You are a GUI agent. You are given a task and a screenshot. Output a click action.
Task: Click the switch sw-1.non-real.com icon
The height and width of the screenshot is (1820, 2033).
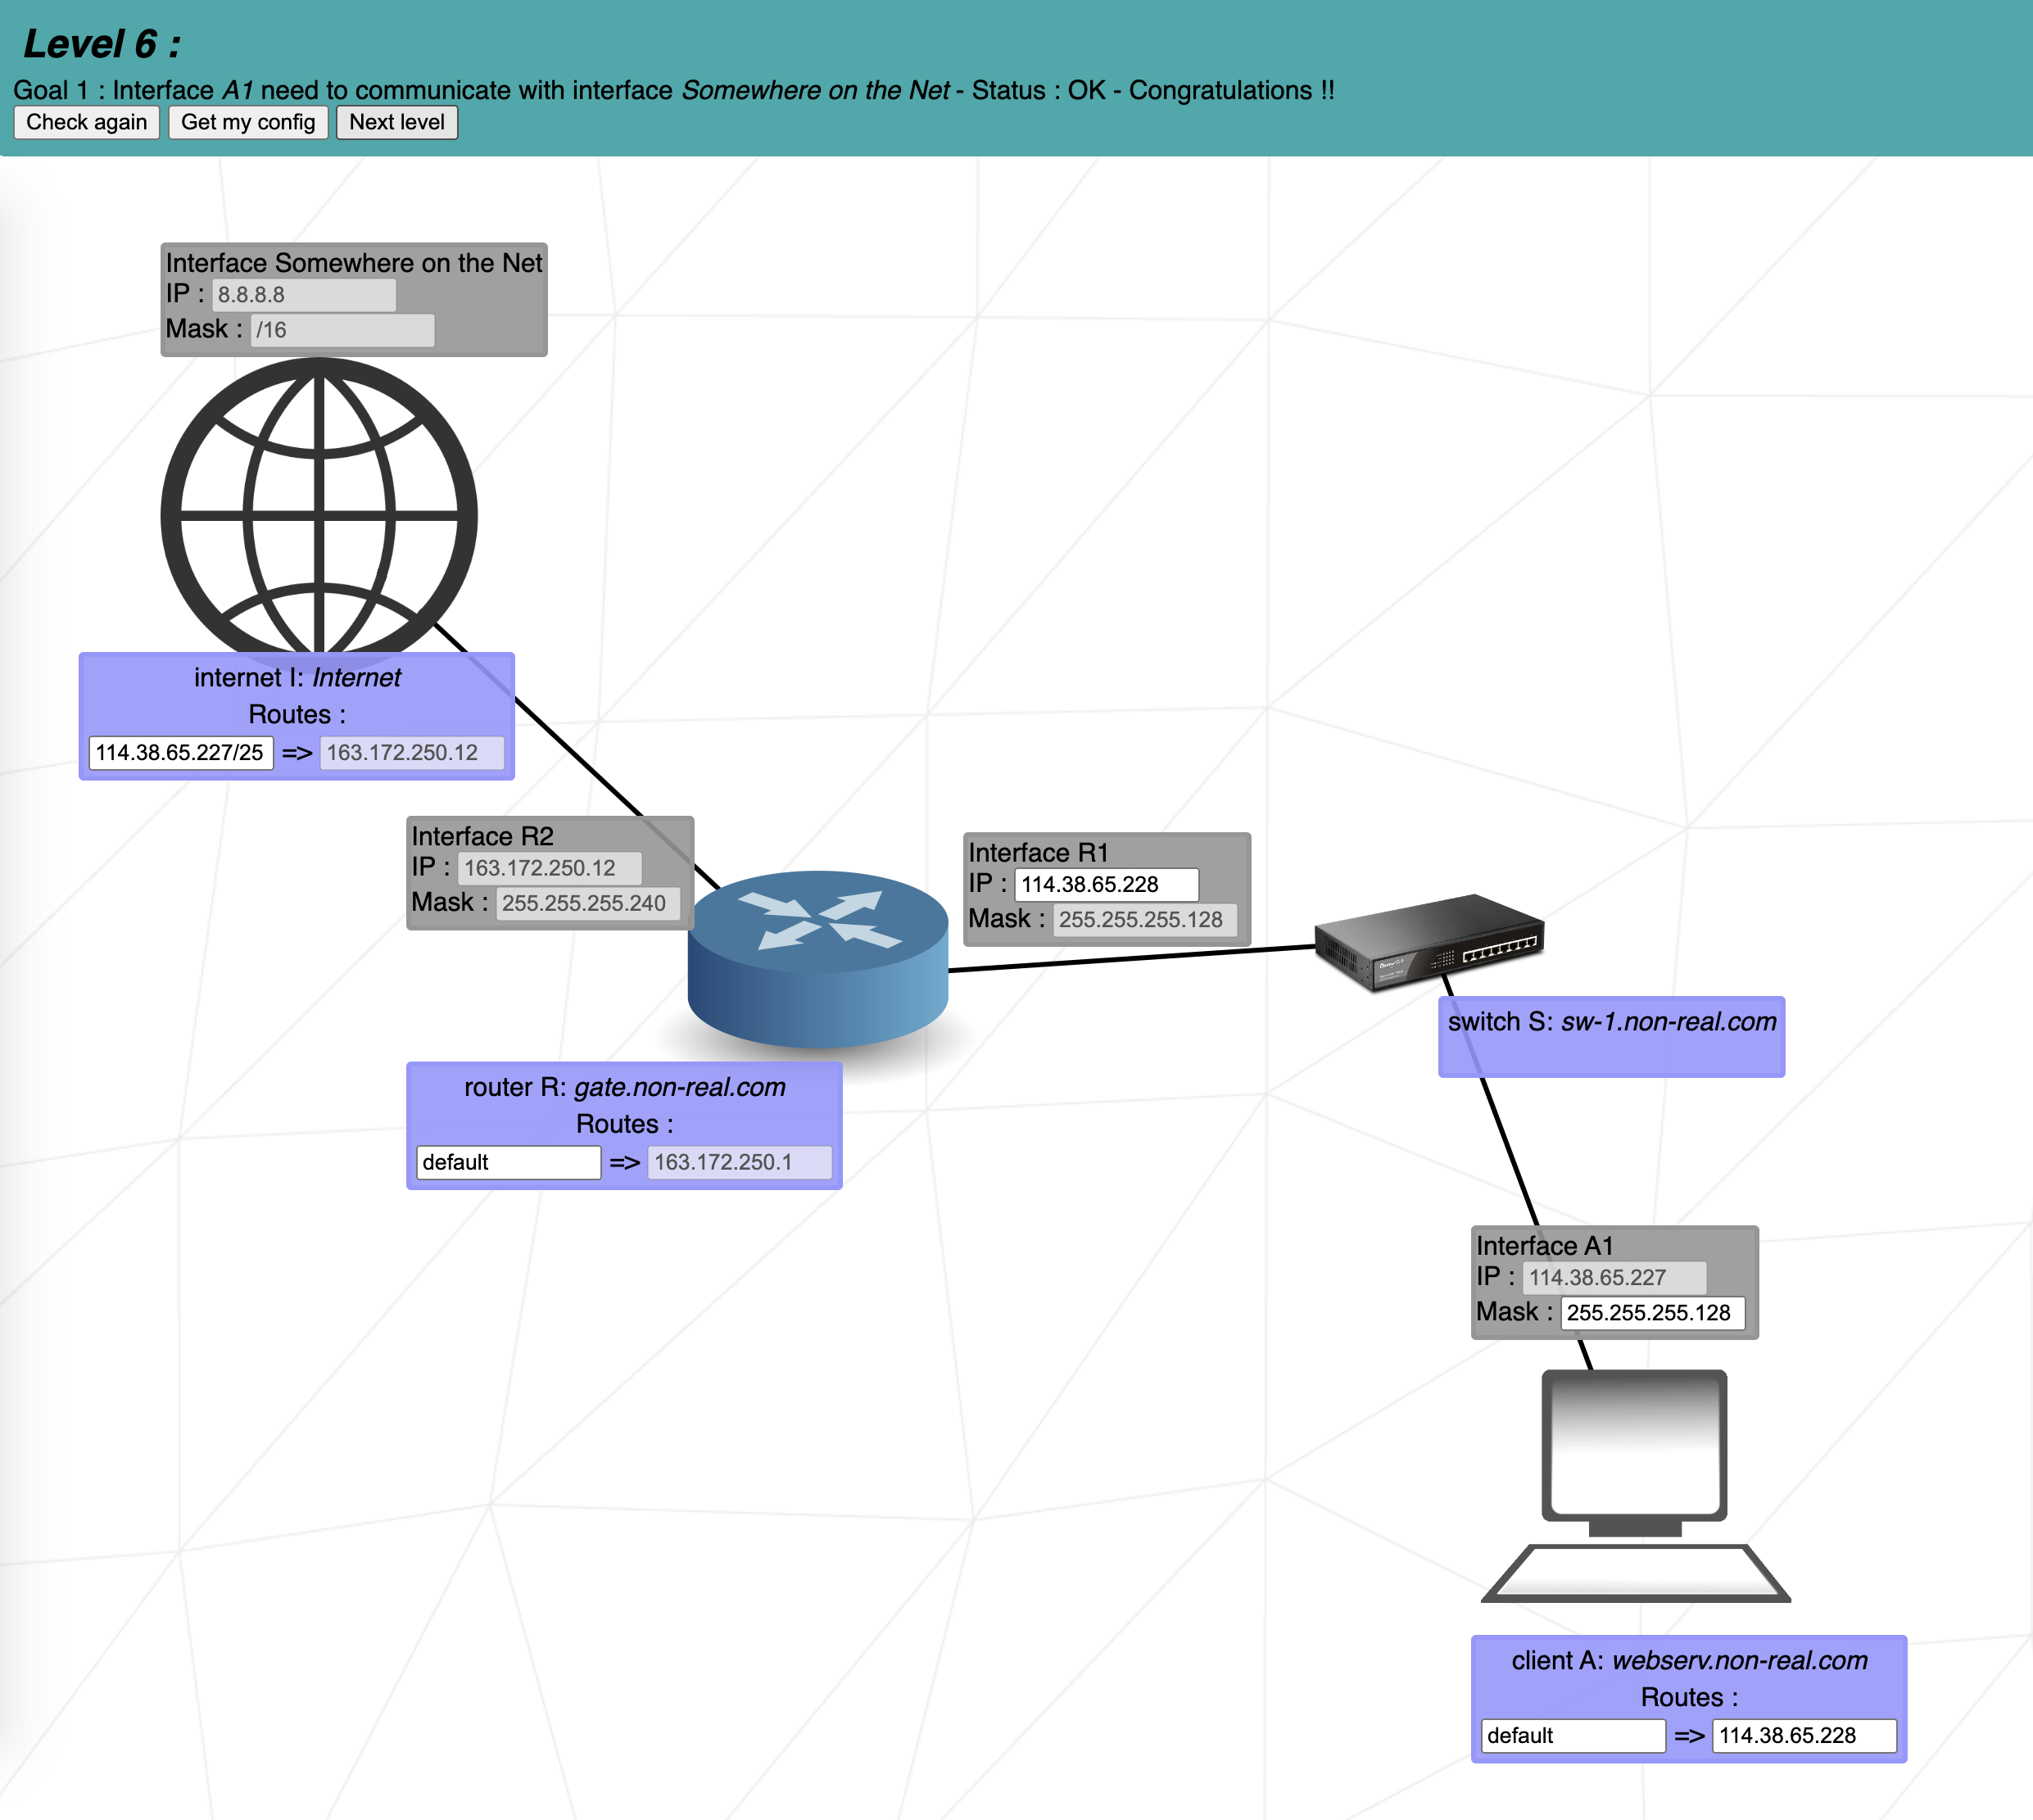coord(1432,940)
